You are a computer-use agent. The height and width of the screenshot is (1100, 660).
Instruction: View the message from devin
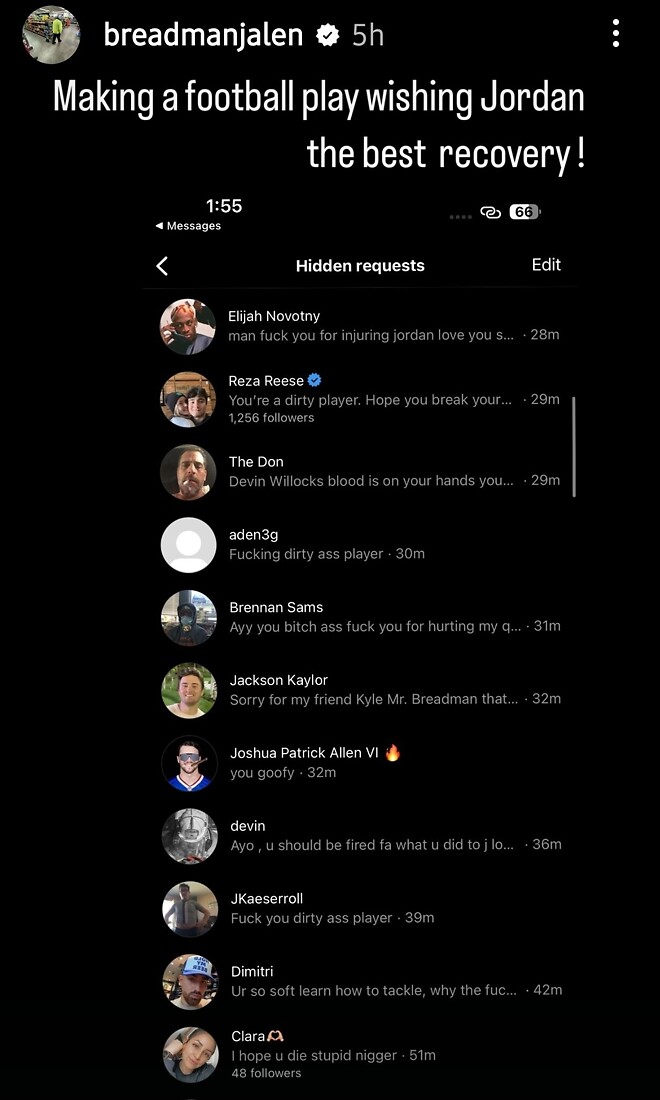(361, 836)
